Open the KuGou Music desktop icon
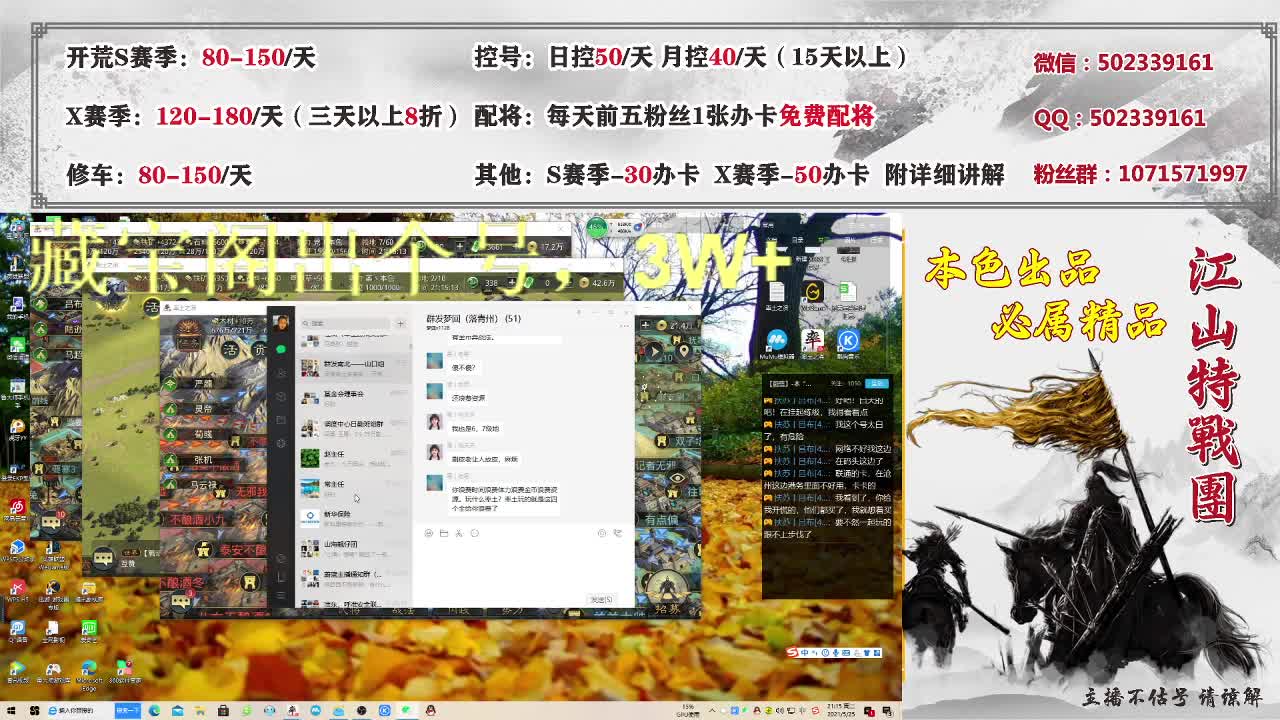Screen dimensions: 1280x720 click(x=849, y=340)
